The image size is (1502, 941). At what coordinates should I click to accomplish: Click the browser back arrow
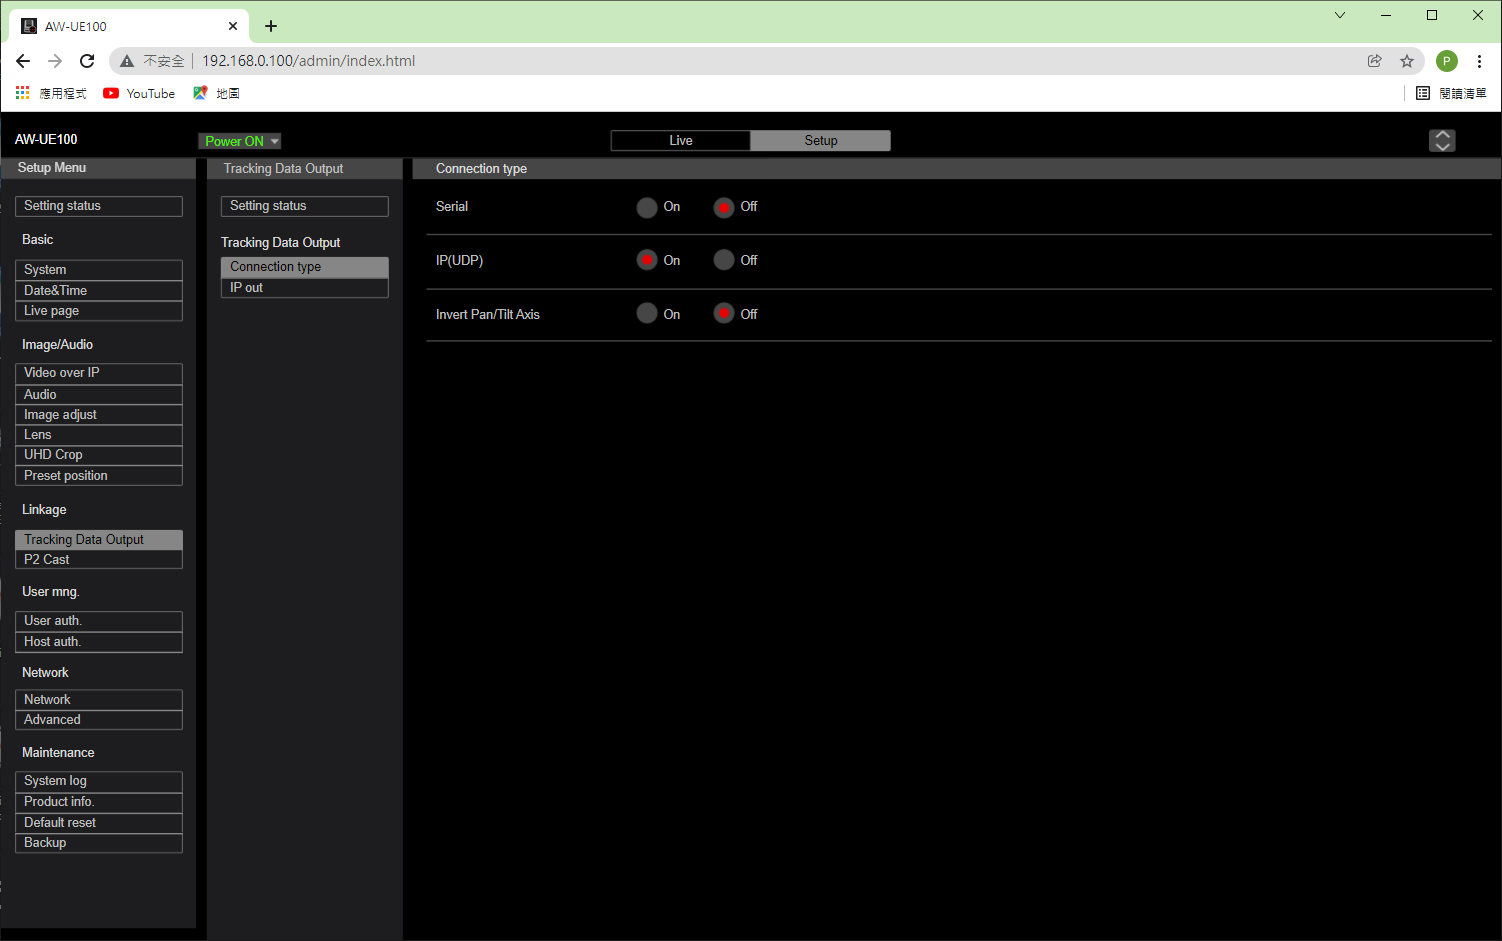[23, 61]
